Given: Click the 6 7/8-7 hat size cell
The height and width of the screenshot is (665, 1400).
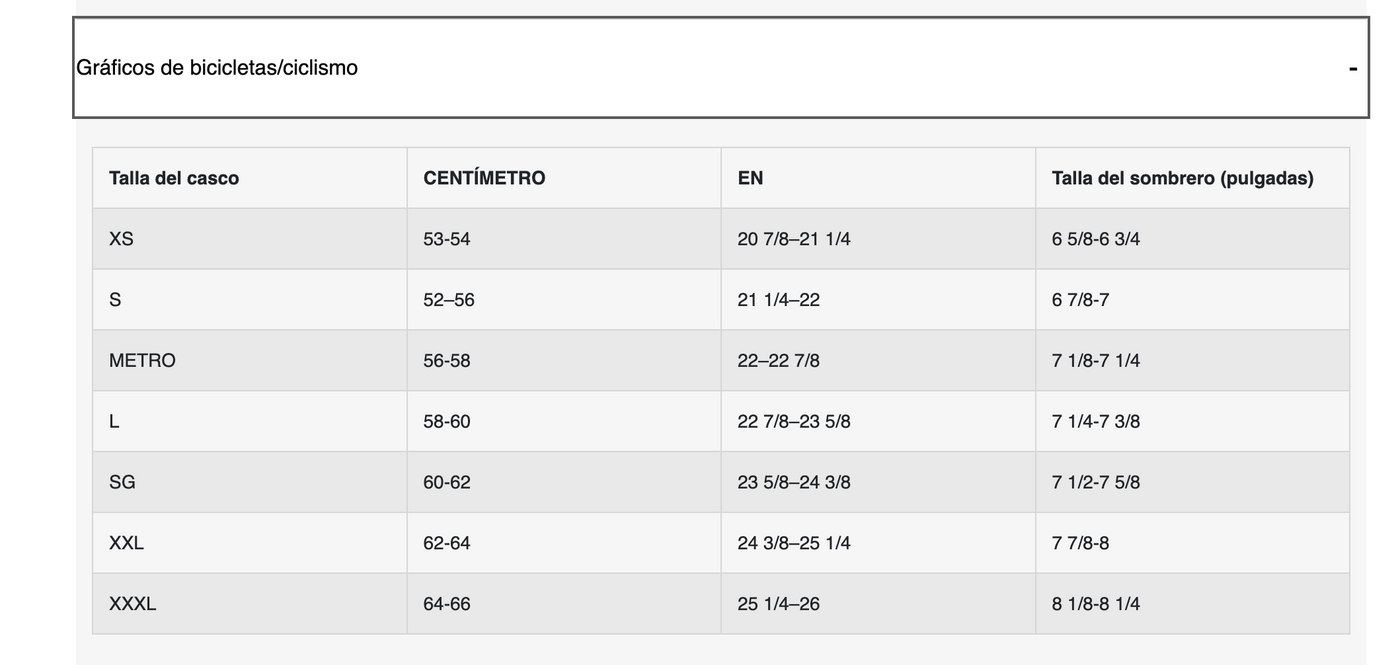Looking at the screenshot, I should (1080, 300).
